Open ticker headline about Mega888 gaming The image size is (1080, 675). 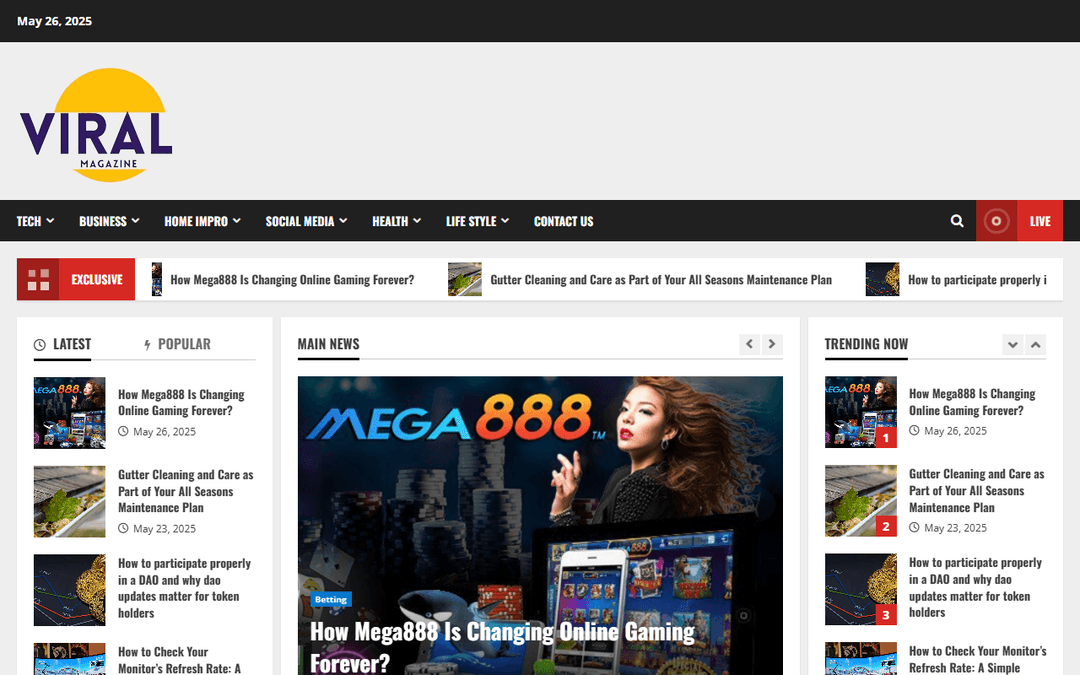(292, 280)
